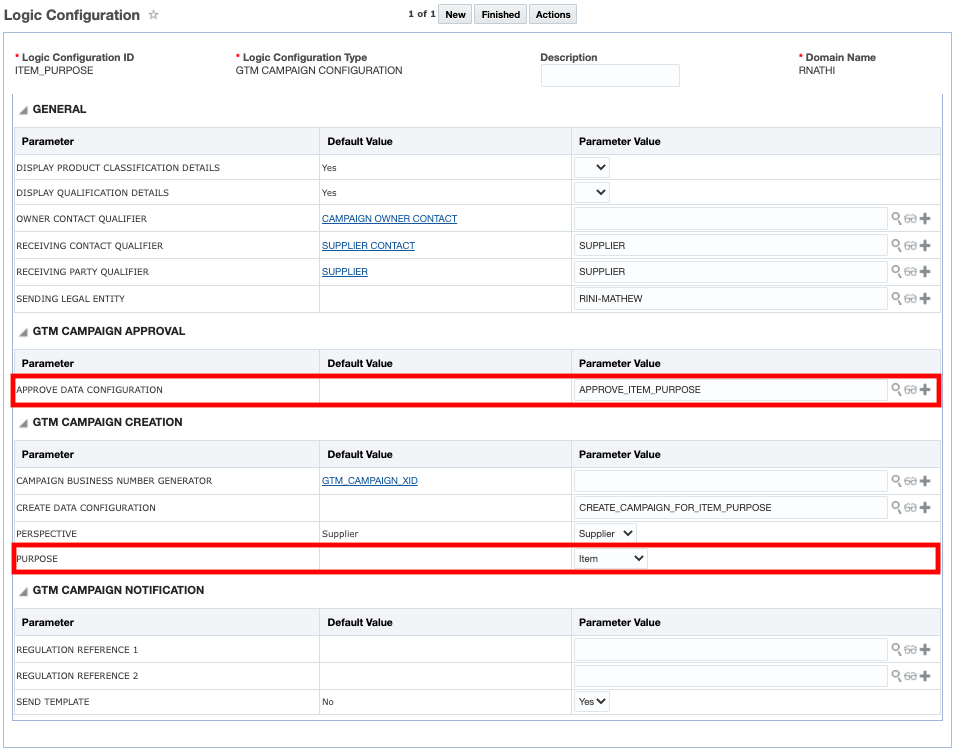Search Regulation Reference 2 value
The width and height of the screenshot is (957, 752).
click(897, 676)
